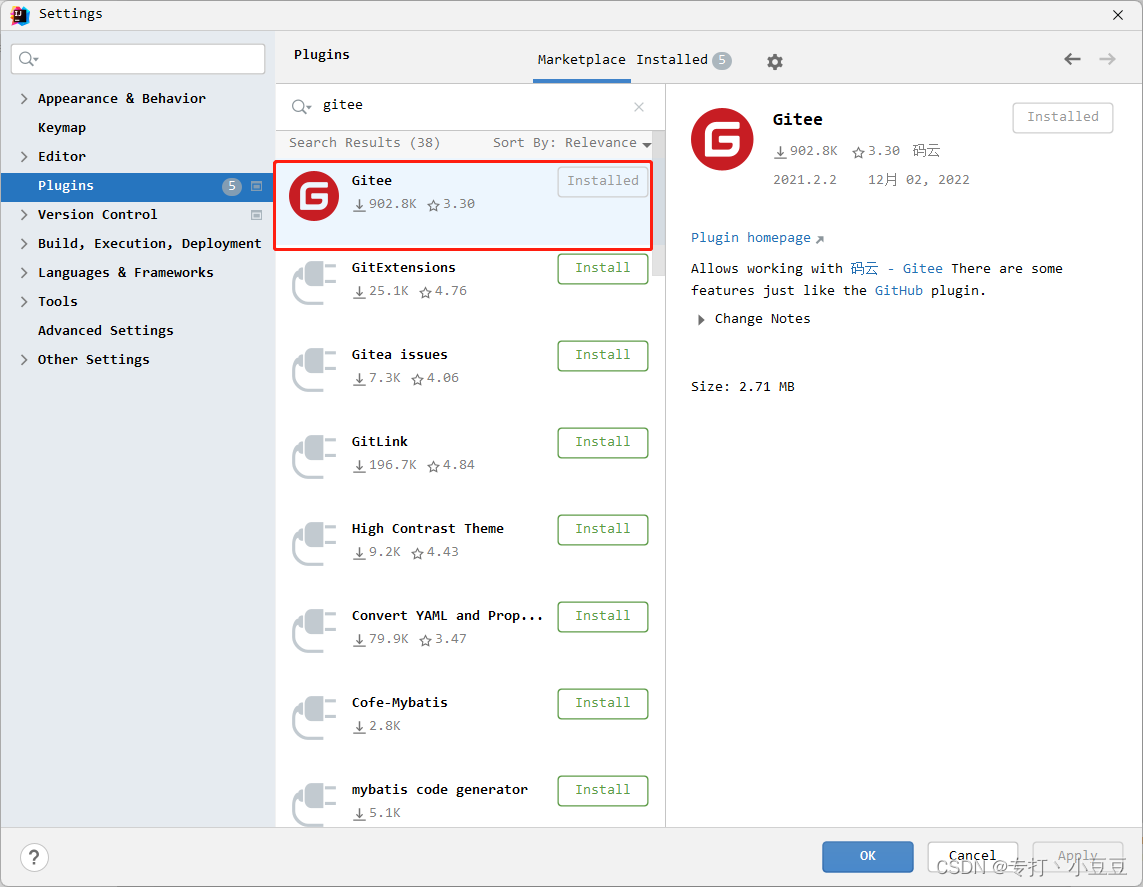
Task: Install the Convert YAML and Prop plugin
Action: [x=603, y=616]
